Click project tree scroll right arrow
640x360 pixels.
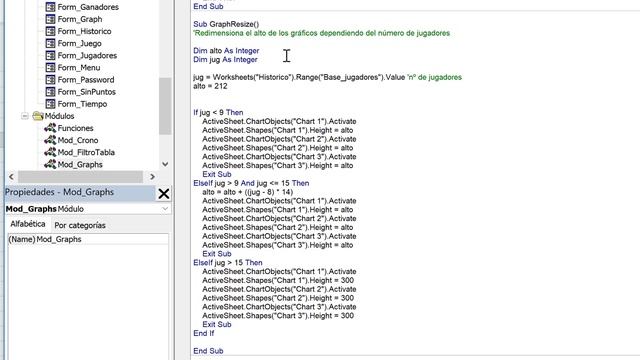tap(152, 177)
